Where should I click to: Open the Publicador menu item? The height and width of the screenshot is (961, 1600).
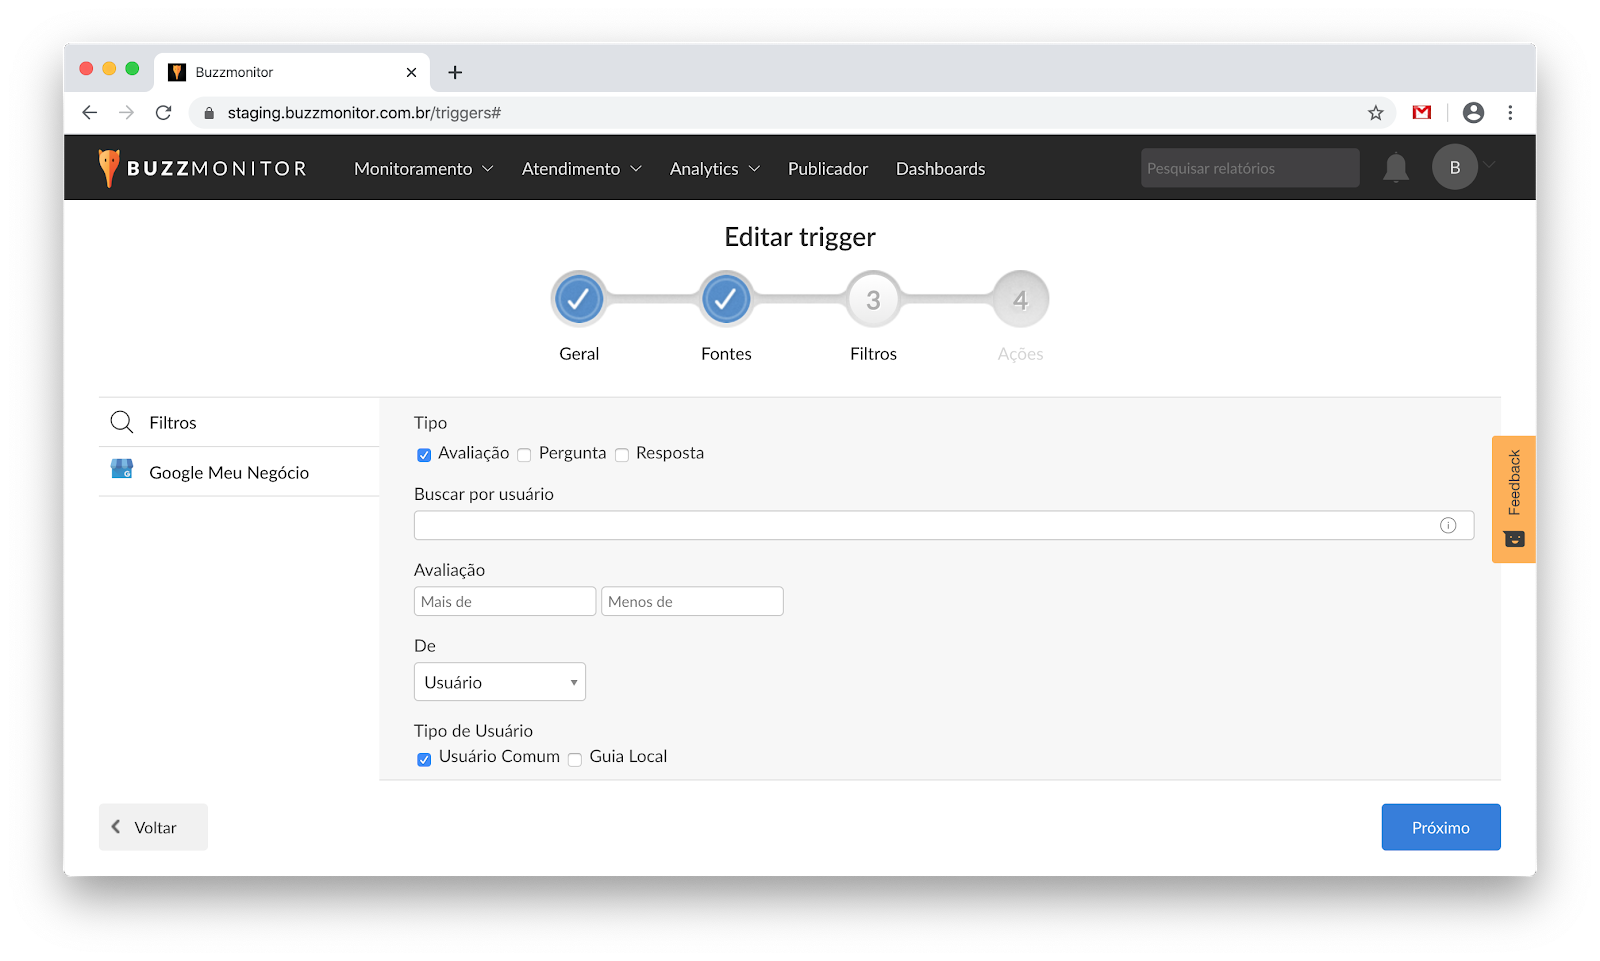827,169
